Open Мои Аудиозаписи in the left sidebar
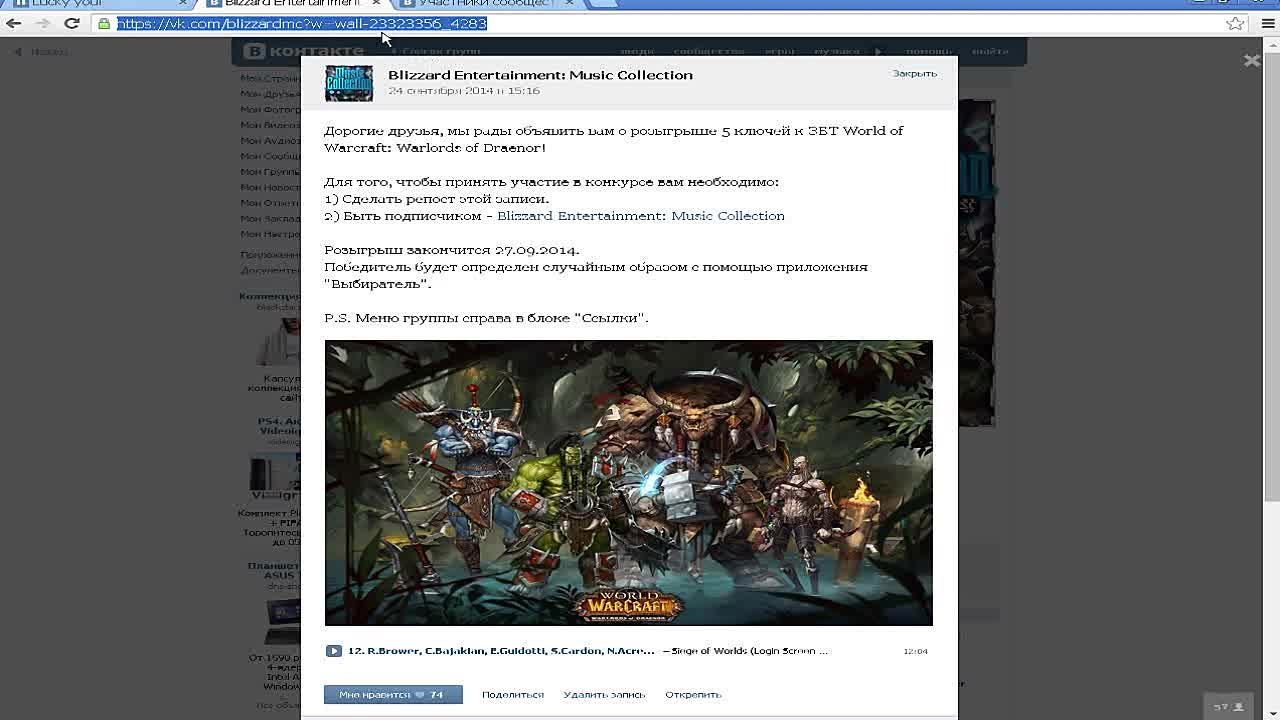 coord(270,141)
